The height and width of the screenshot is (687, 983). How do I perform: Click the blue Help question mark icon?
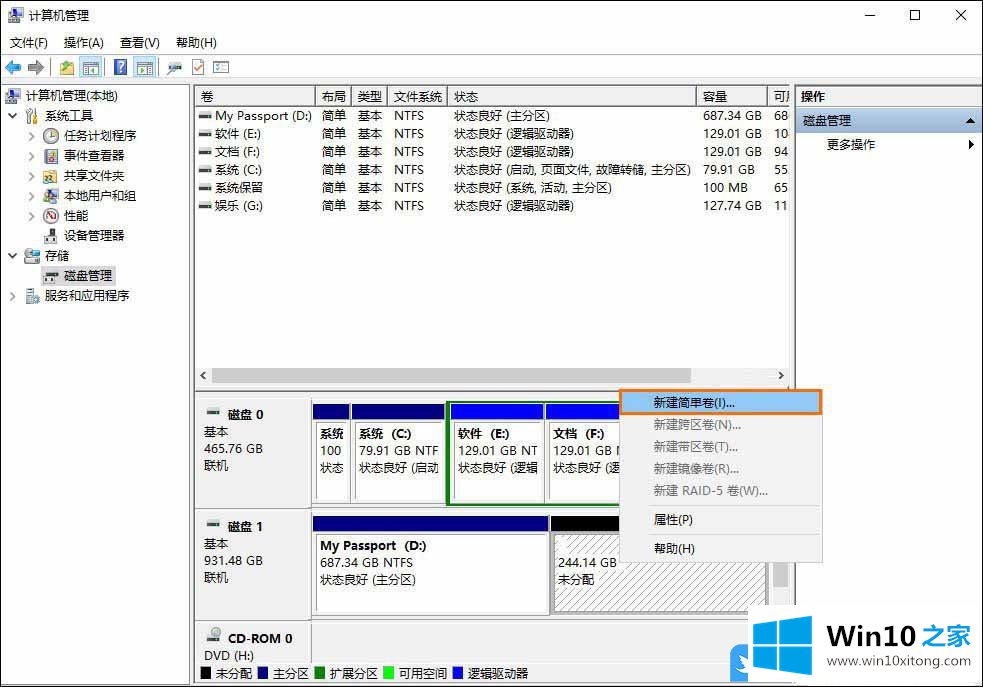click(x=120, y=67)
